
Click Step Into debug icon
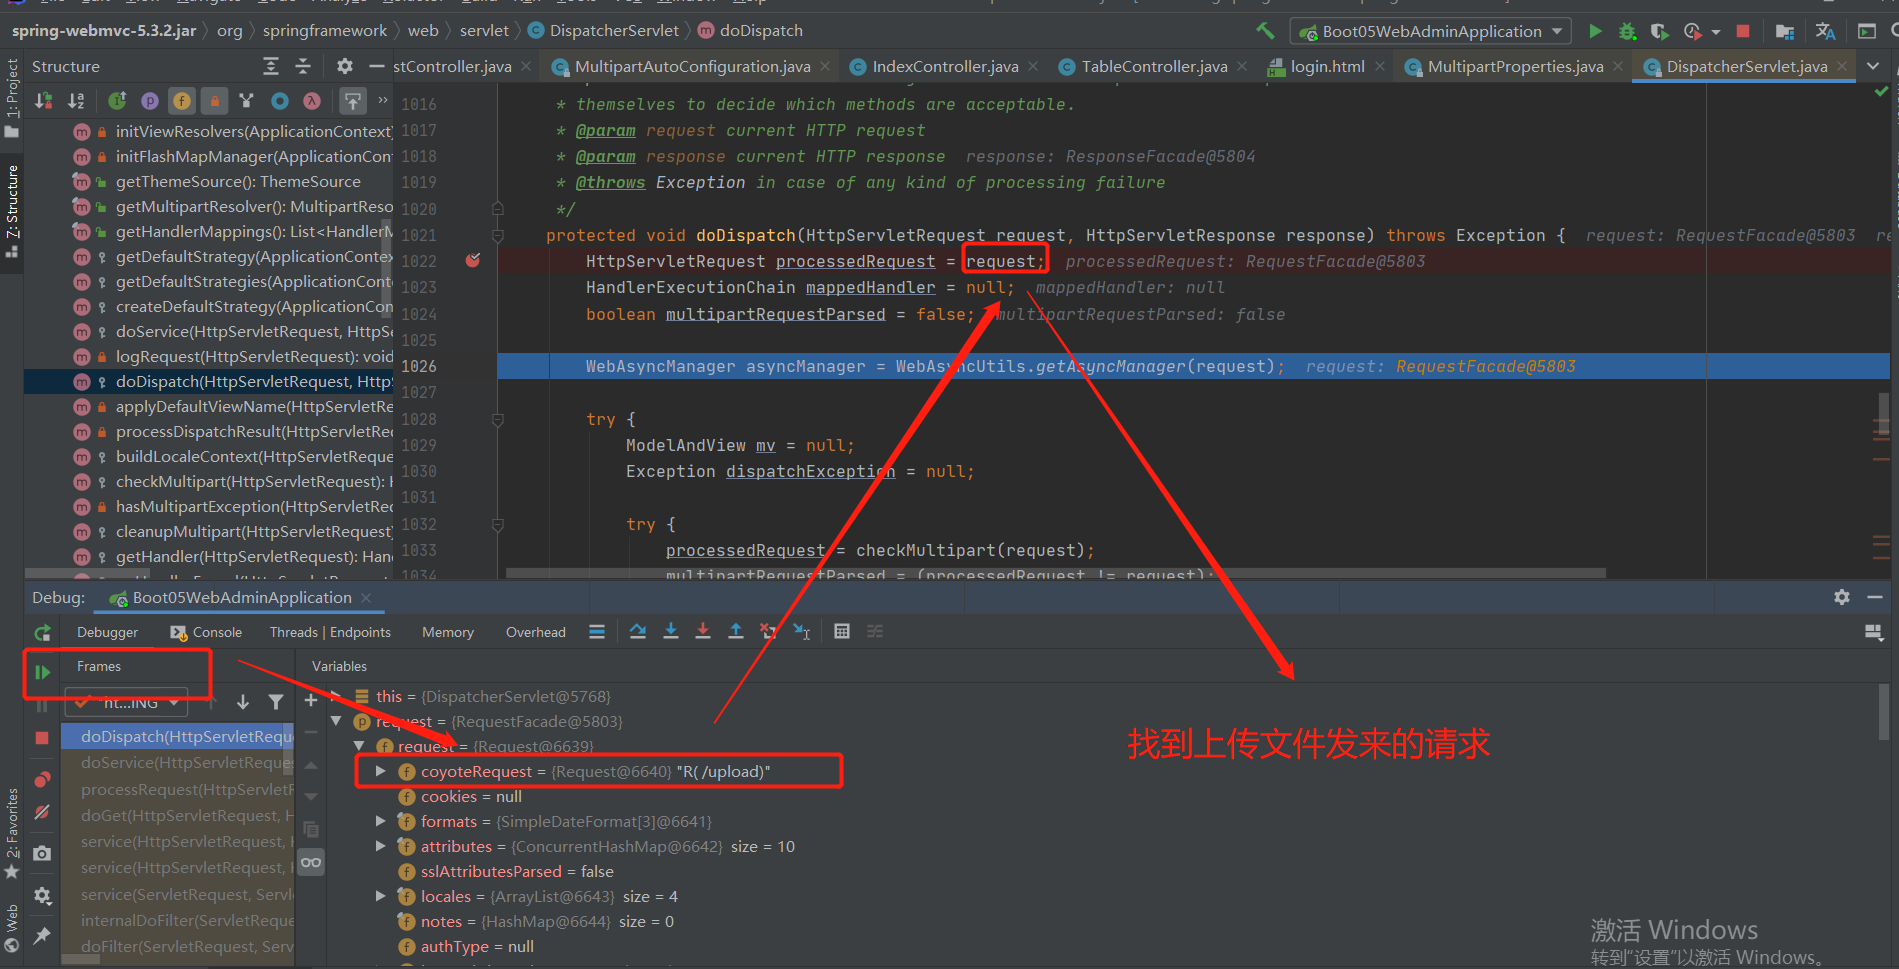[671, 631]
